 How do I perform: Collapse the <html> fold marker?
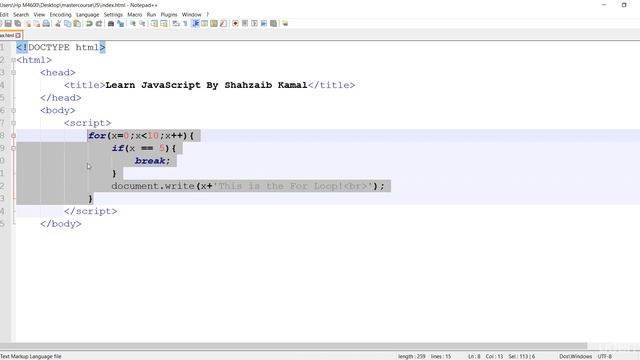pyautogui.click(x=13, y=60)
